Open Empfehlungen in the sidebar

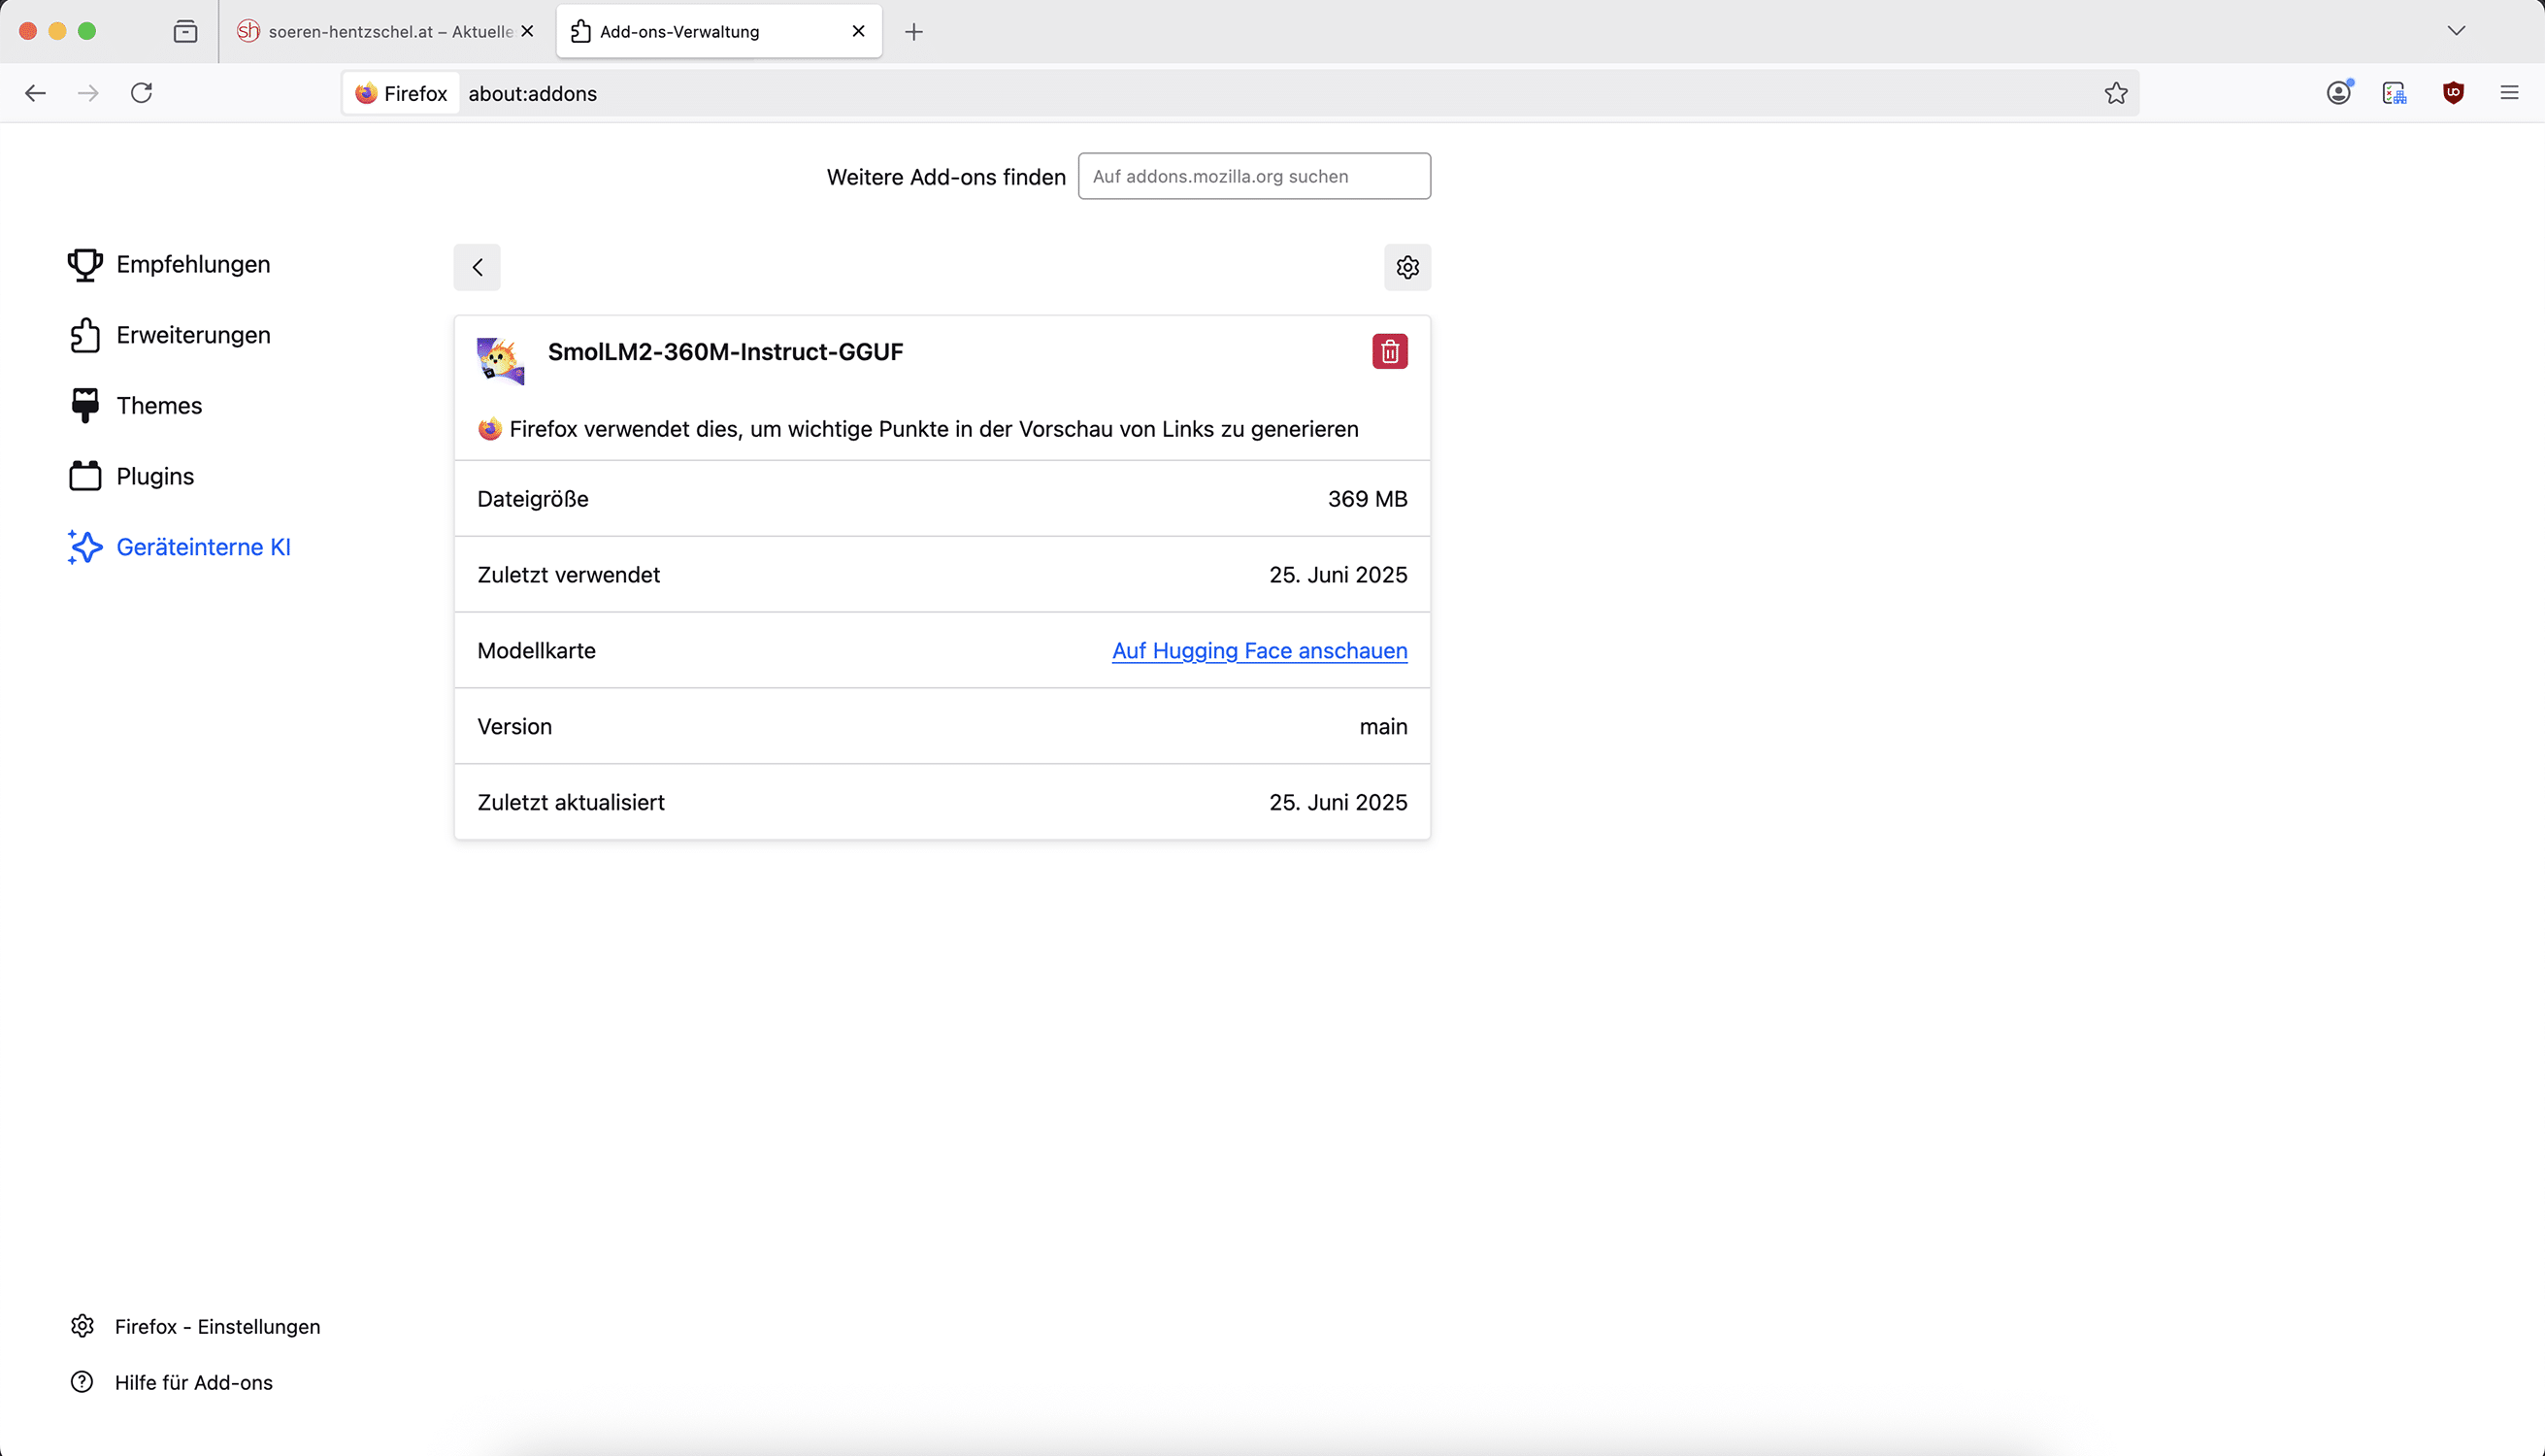[x=168, y=264]
